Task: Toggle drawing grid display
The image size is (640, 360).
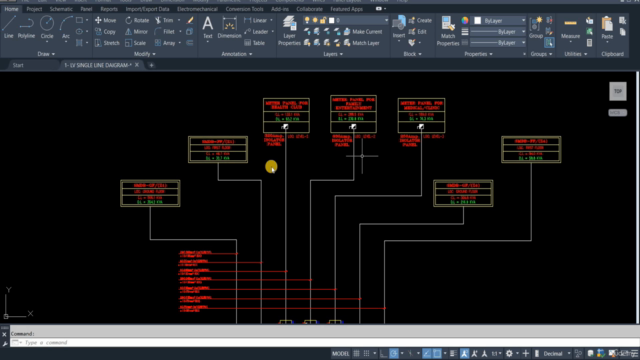Action: pyautogui.click(x=356, y=353)
